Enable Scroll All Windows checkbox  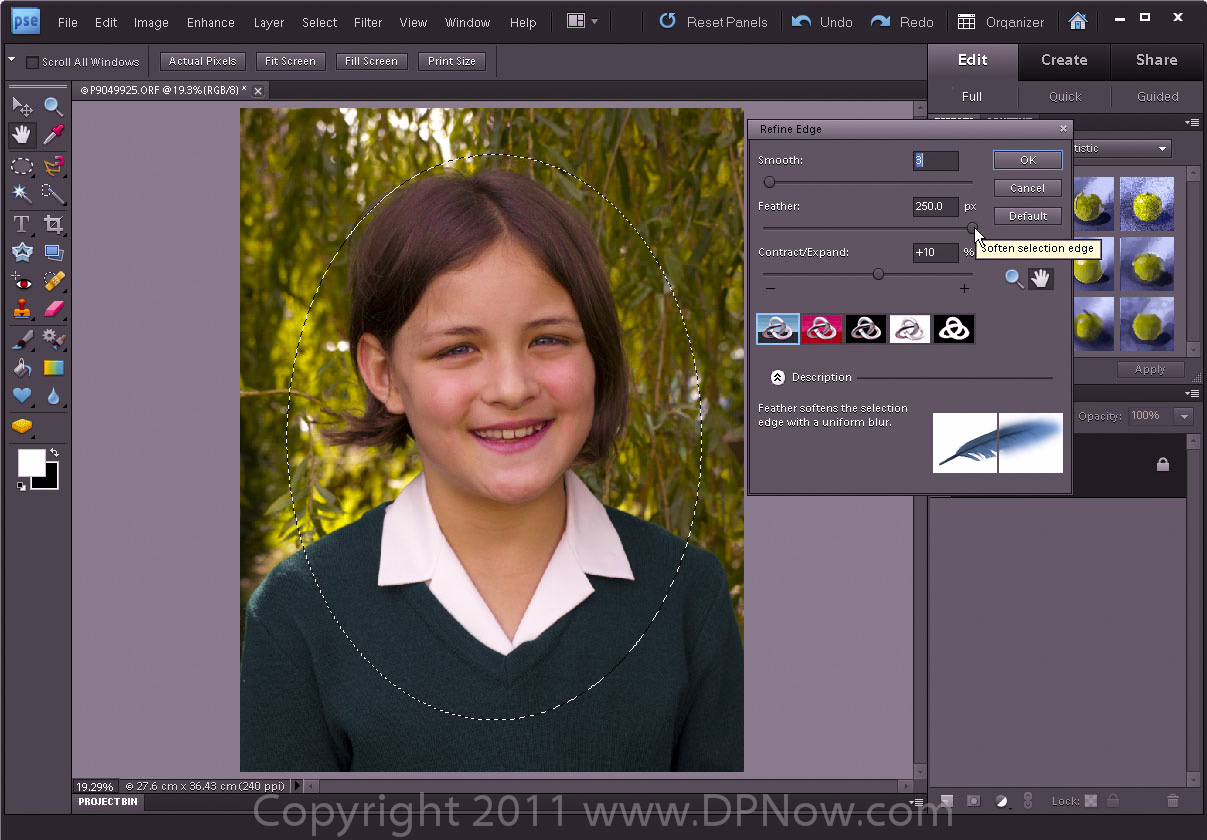33,62
